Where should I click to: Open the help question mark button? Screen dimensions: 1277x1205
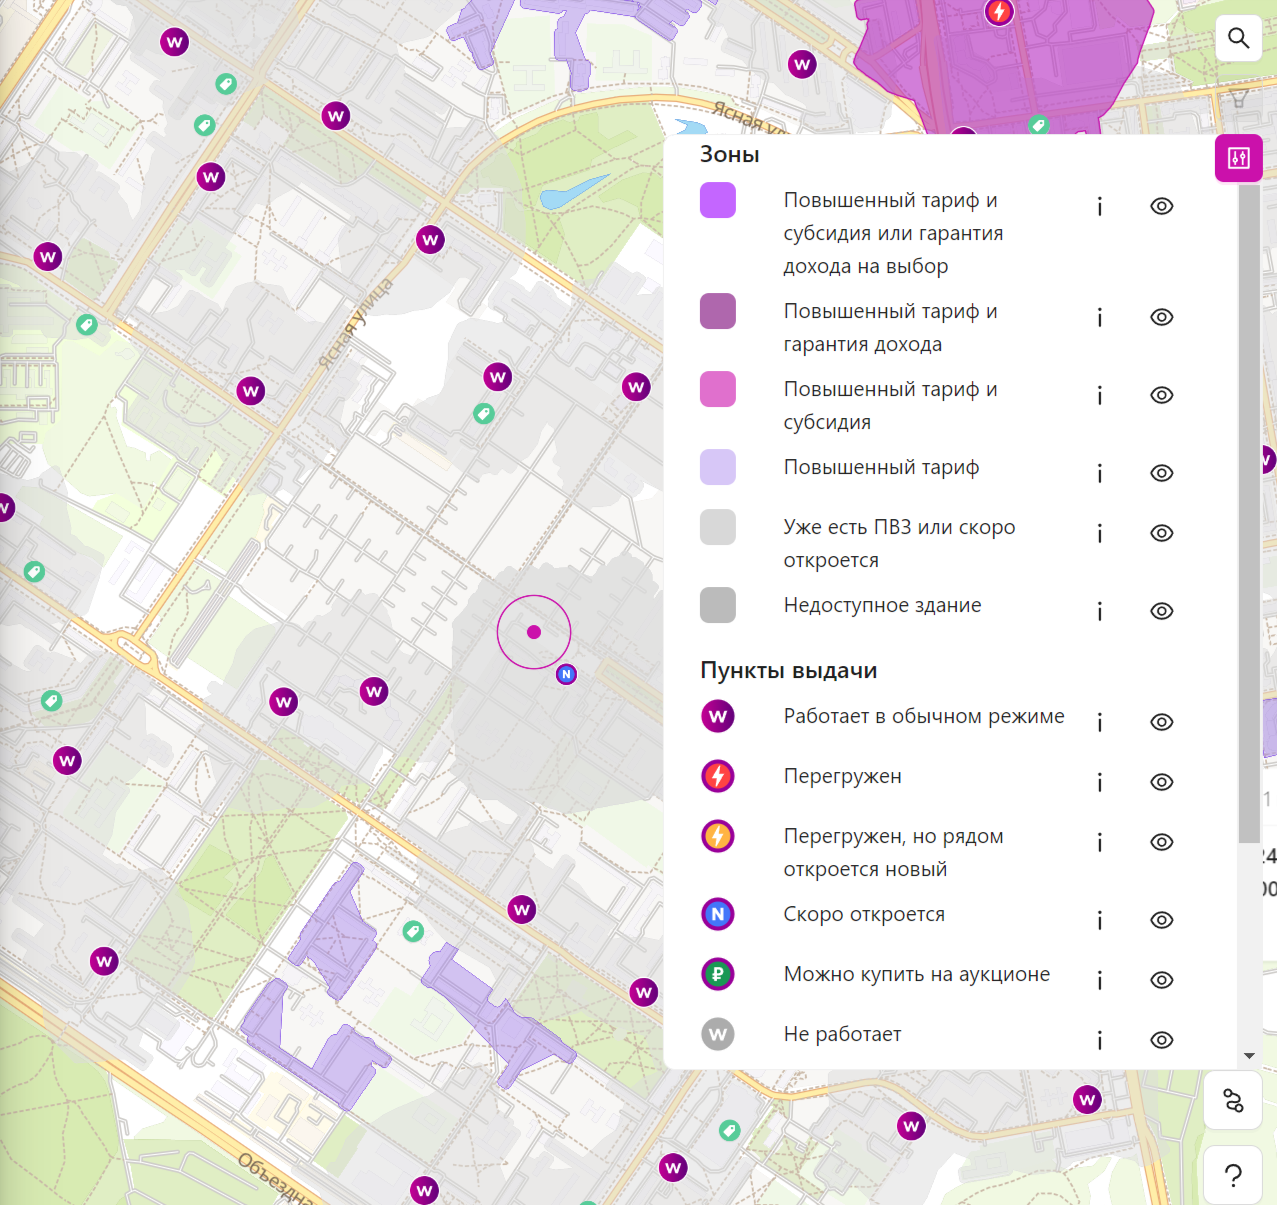coord(1233,1176)
